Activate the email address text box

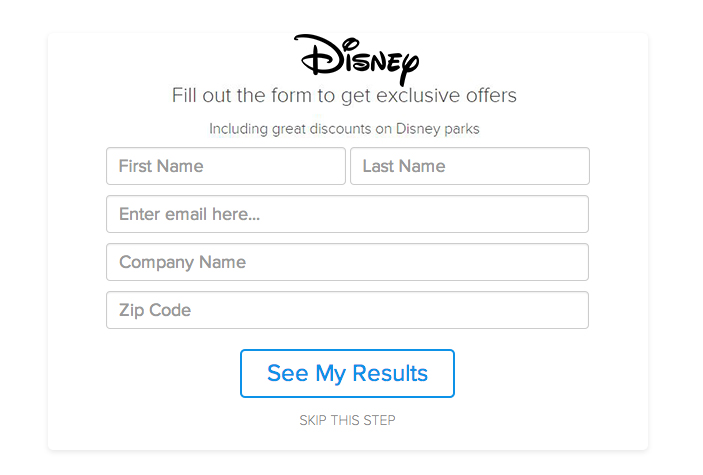[347, 214]
